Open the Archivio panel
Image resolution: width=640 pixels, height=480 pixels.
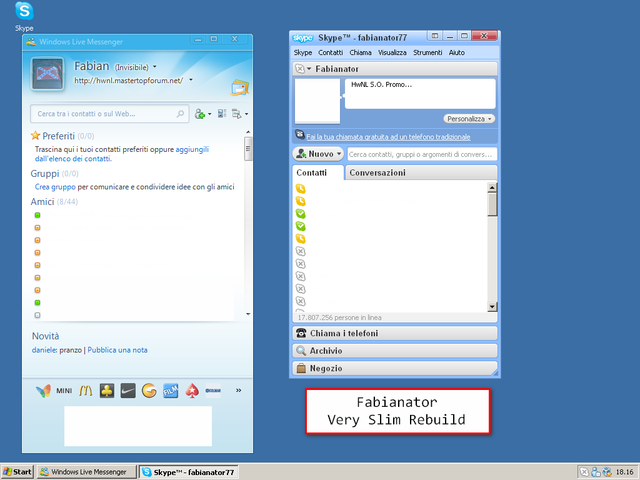pyautogui.click(x=395, y=351)
